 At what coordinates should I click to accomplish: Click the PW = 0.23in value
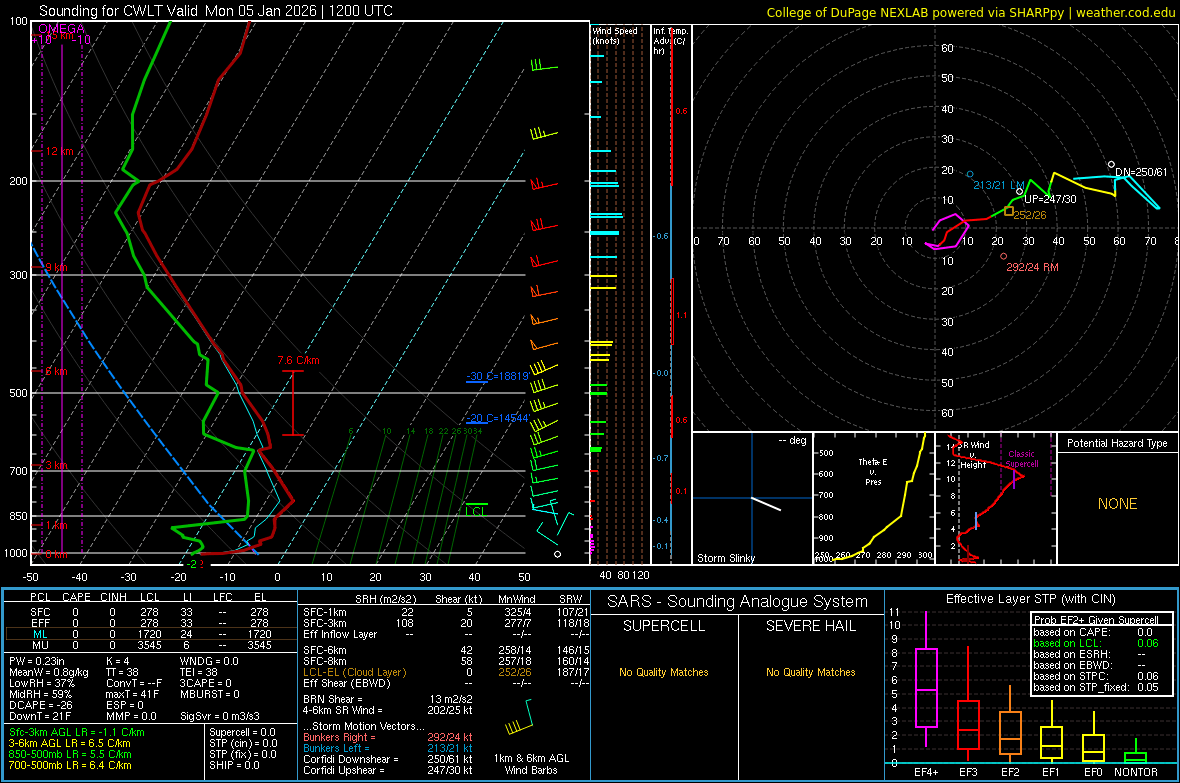point(37,661)
